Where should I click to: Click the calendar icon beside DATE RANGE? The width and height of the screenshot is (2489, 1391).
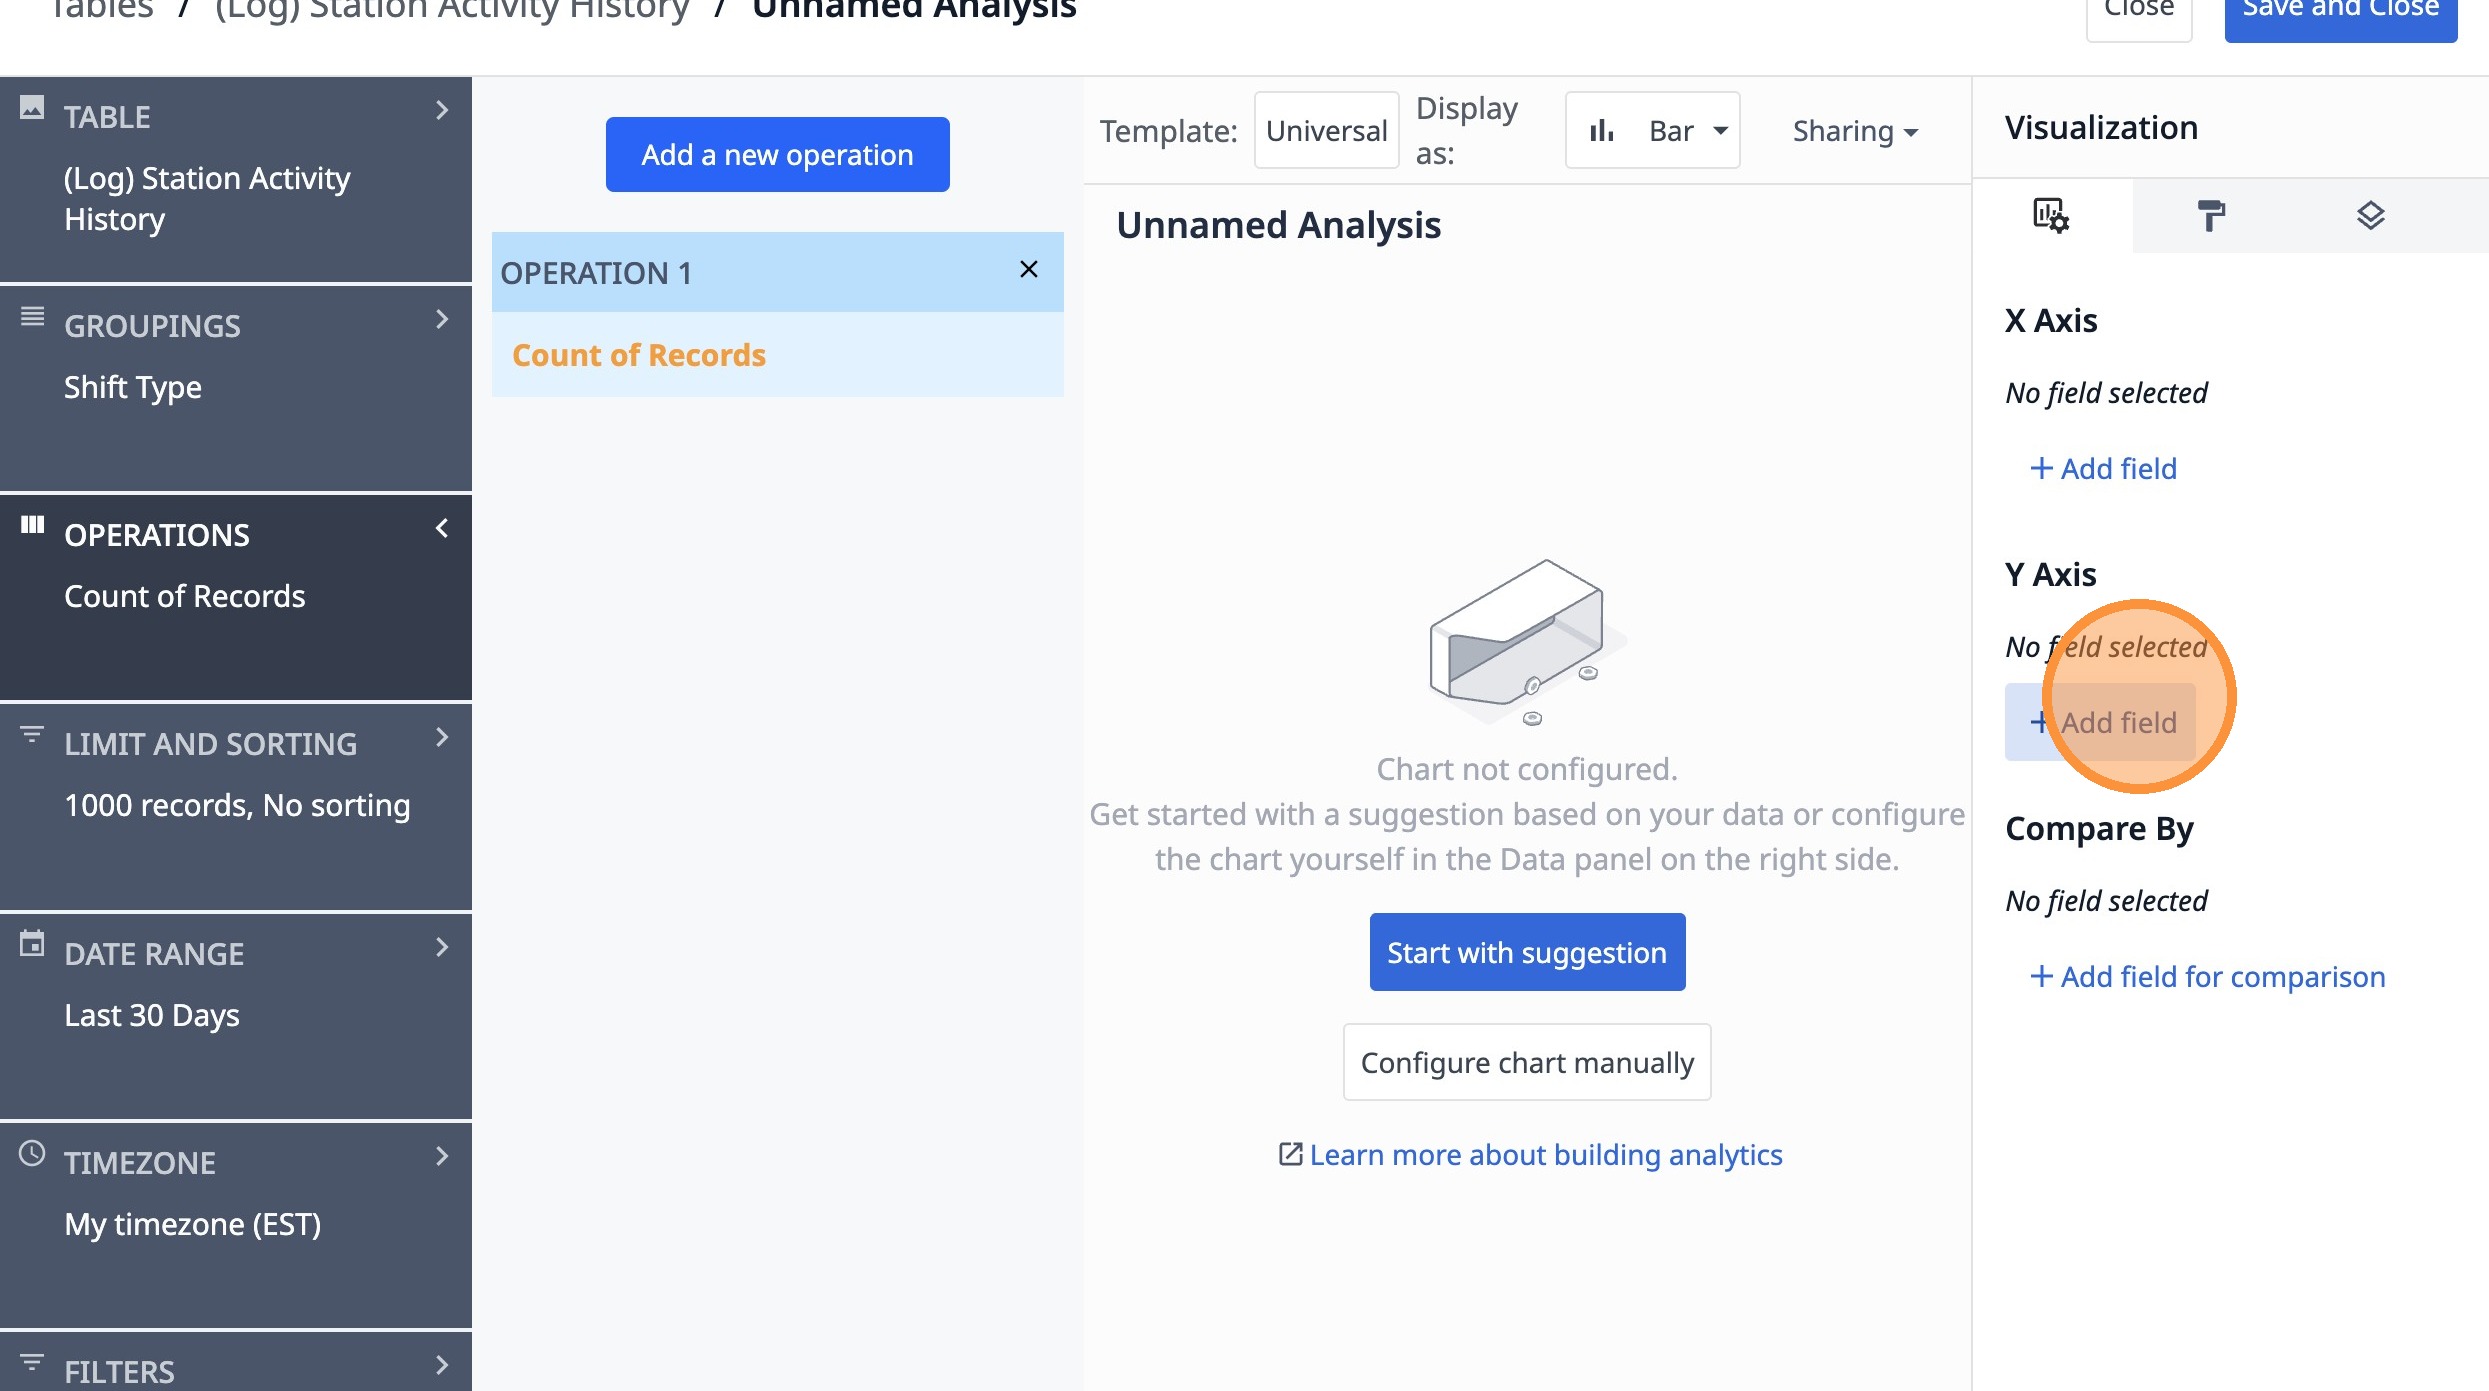[x=32, y=944]
